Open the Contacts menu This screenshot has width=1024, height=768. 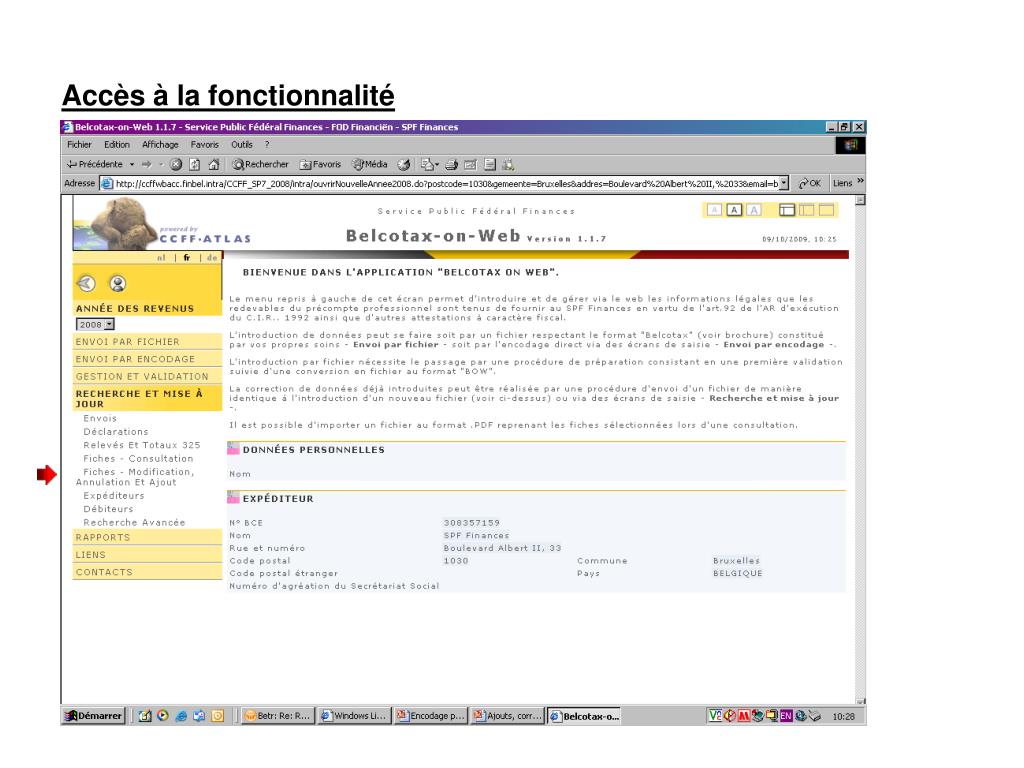[x=148, y=572]
